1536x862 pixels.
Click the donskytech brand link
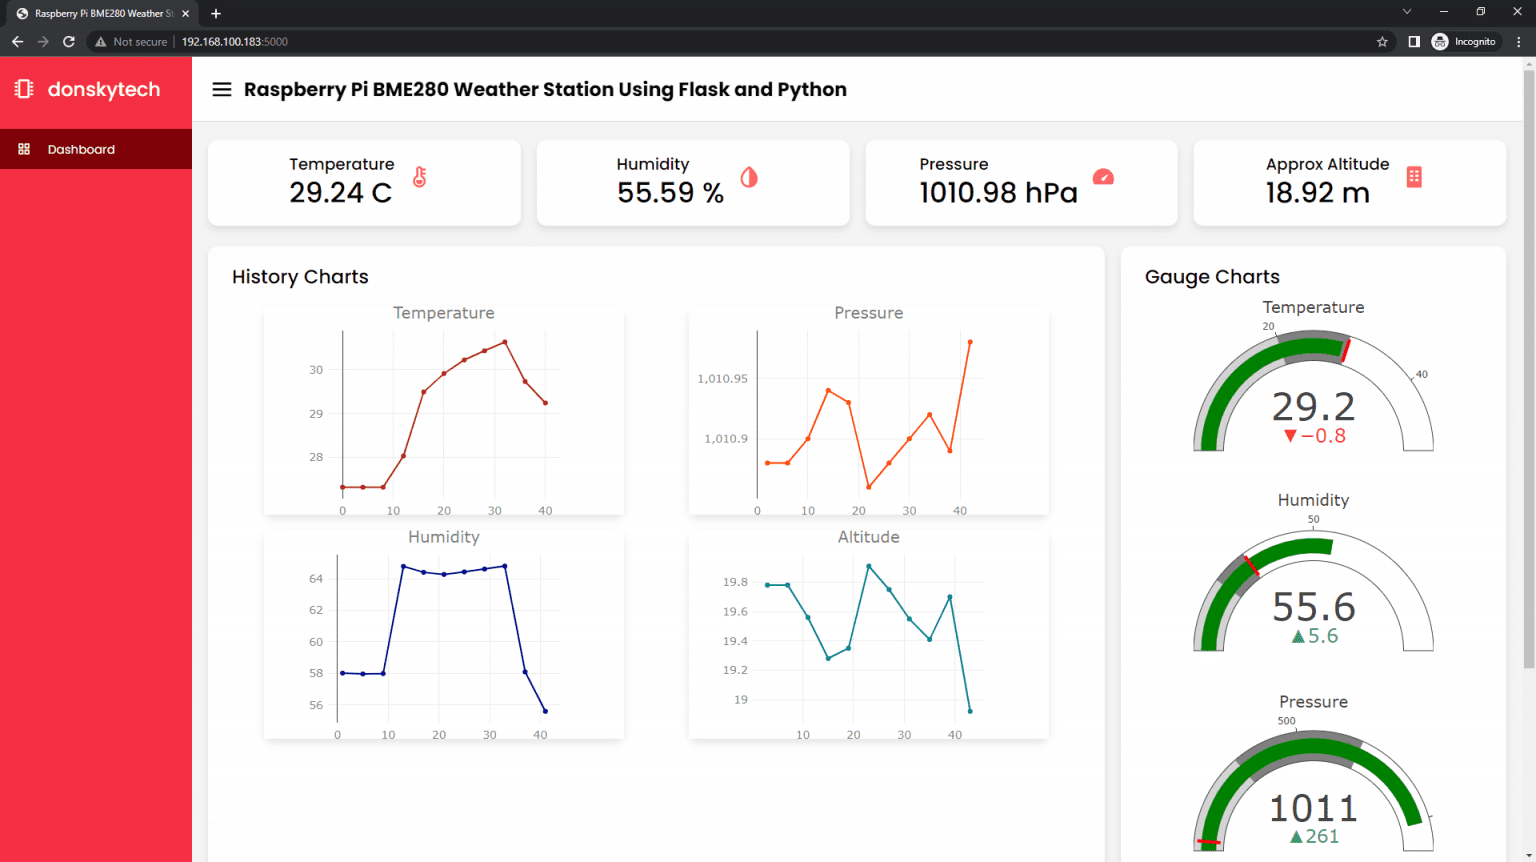(x=104, y=89)
